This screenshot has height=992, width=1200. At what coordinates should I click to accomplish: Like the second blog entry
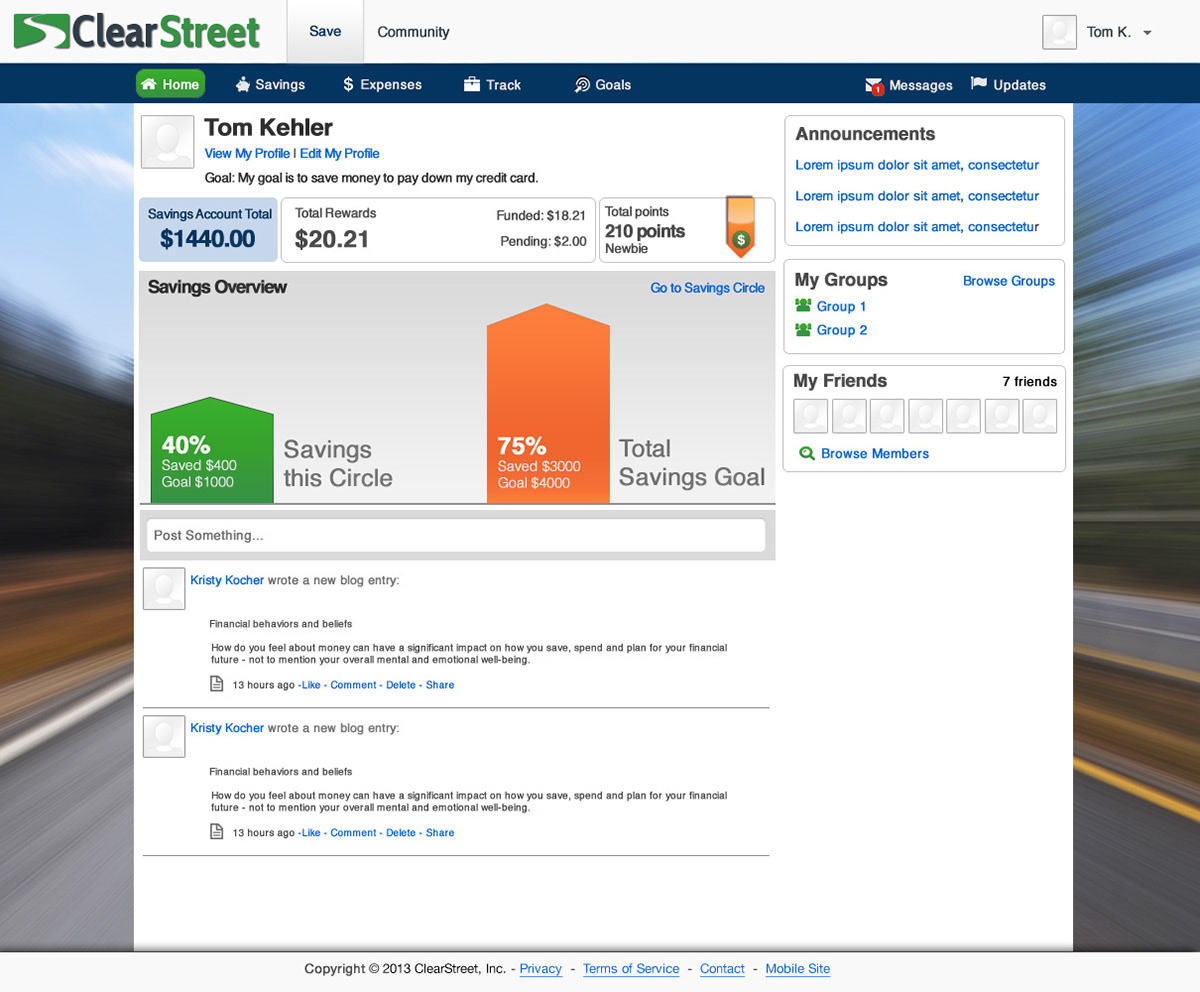click(311, 833)
